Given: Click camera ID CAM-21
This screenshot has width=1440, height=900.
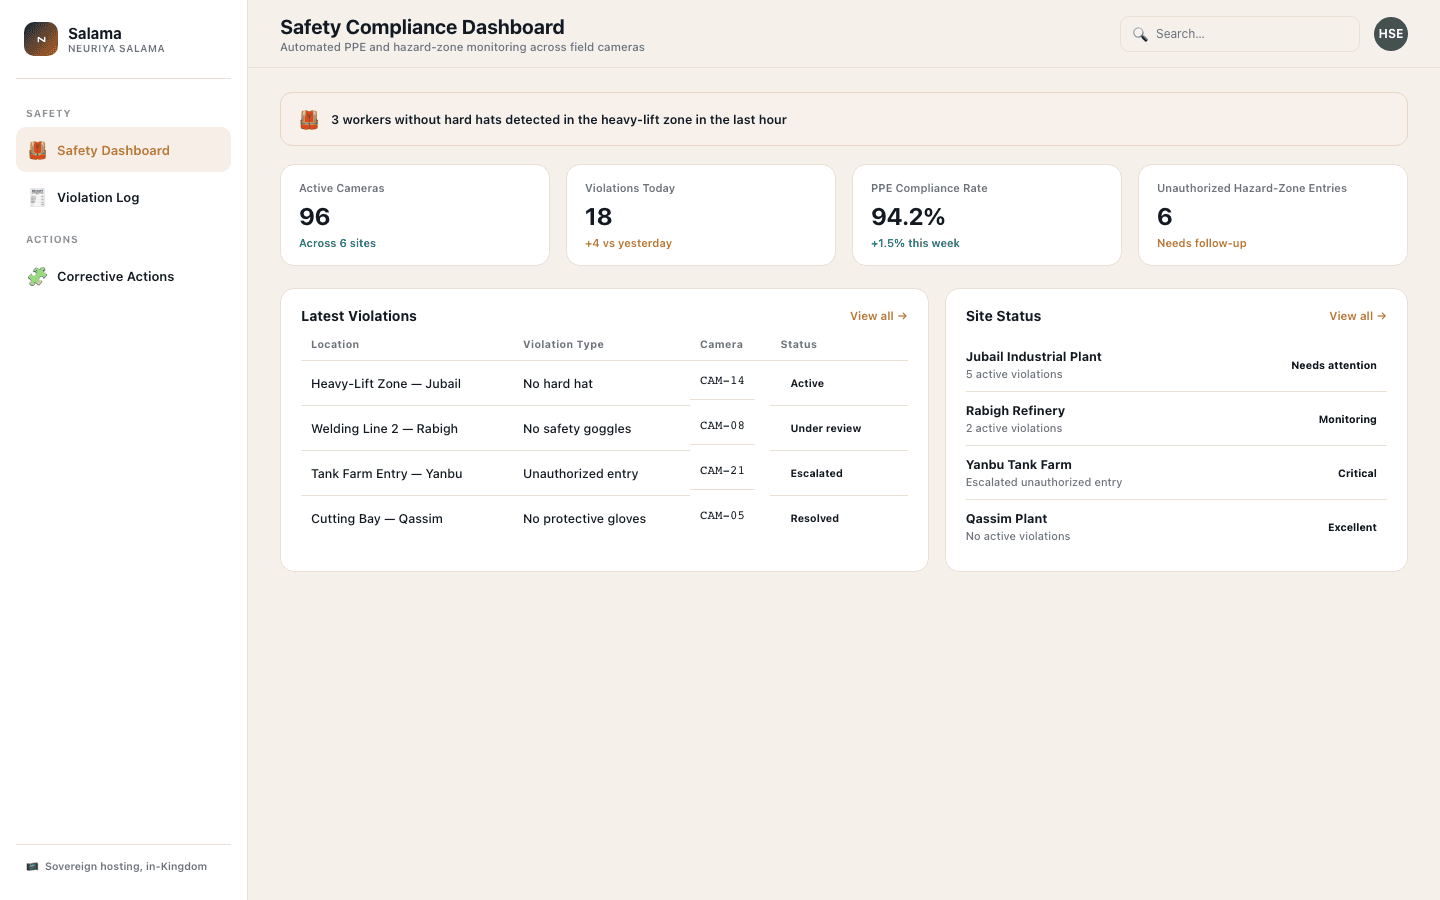Looking at the screenshot, I should click(x=722, y=471).
